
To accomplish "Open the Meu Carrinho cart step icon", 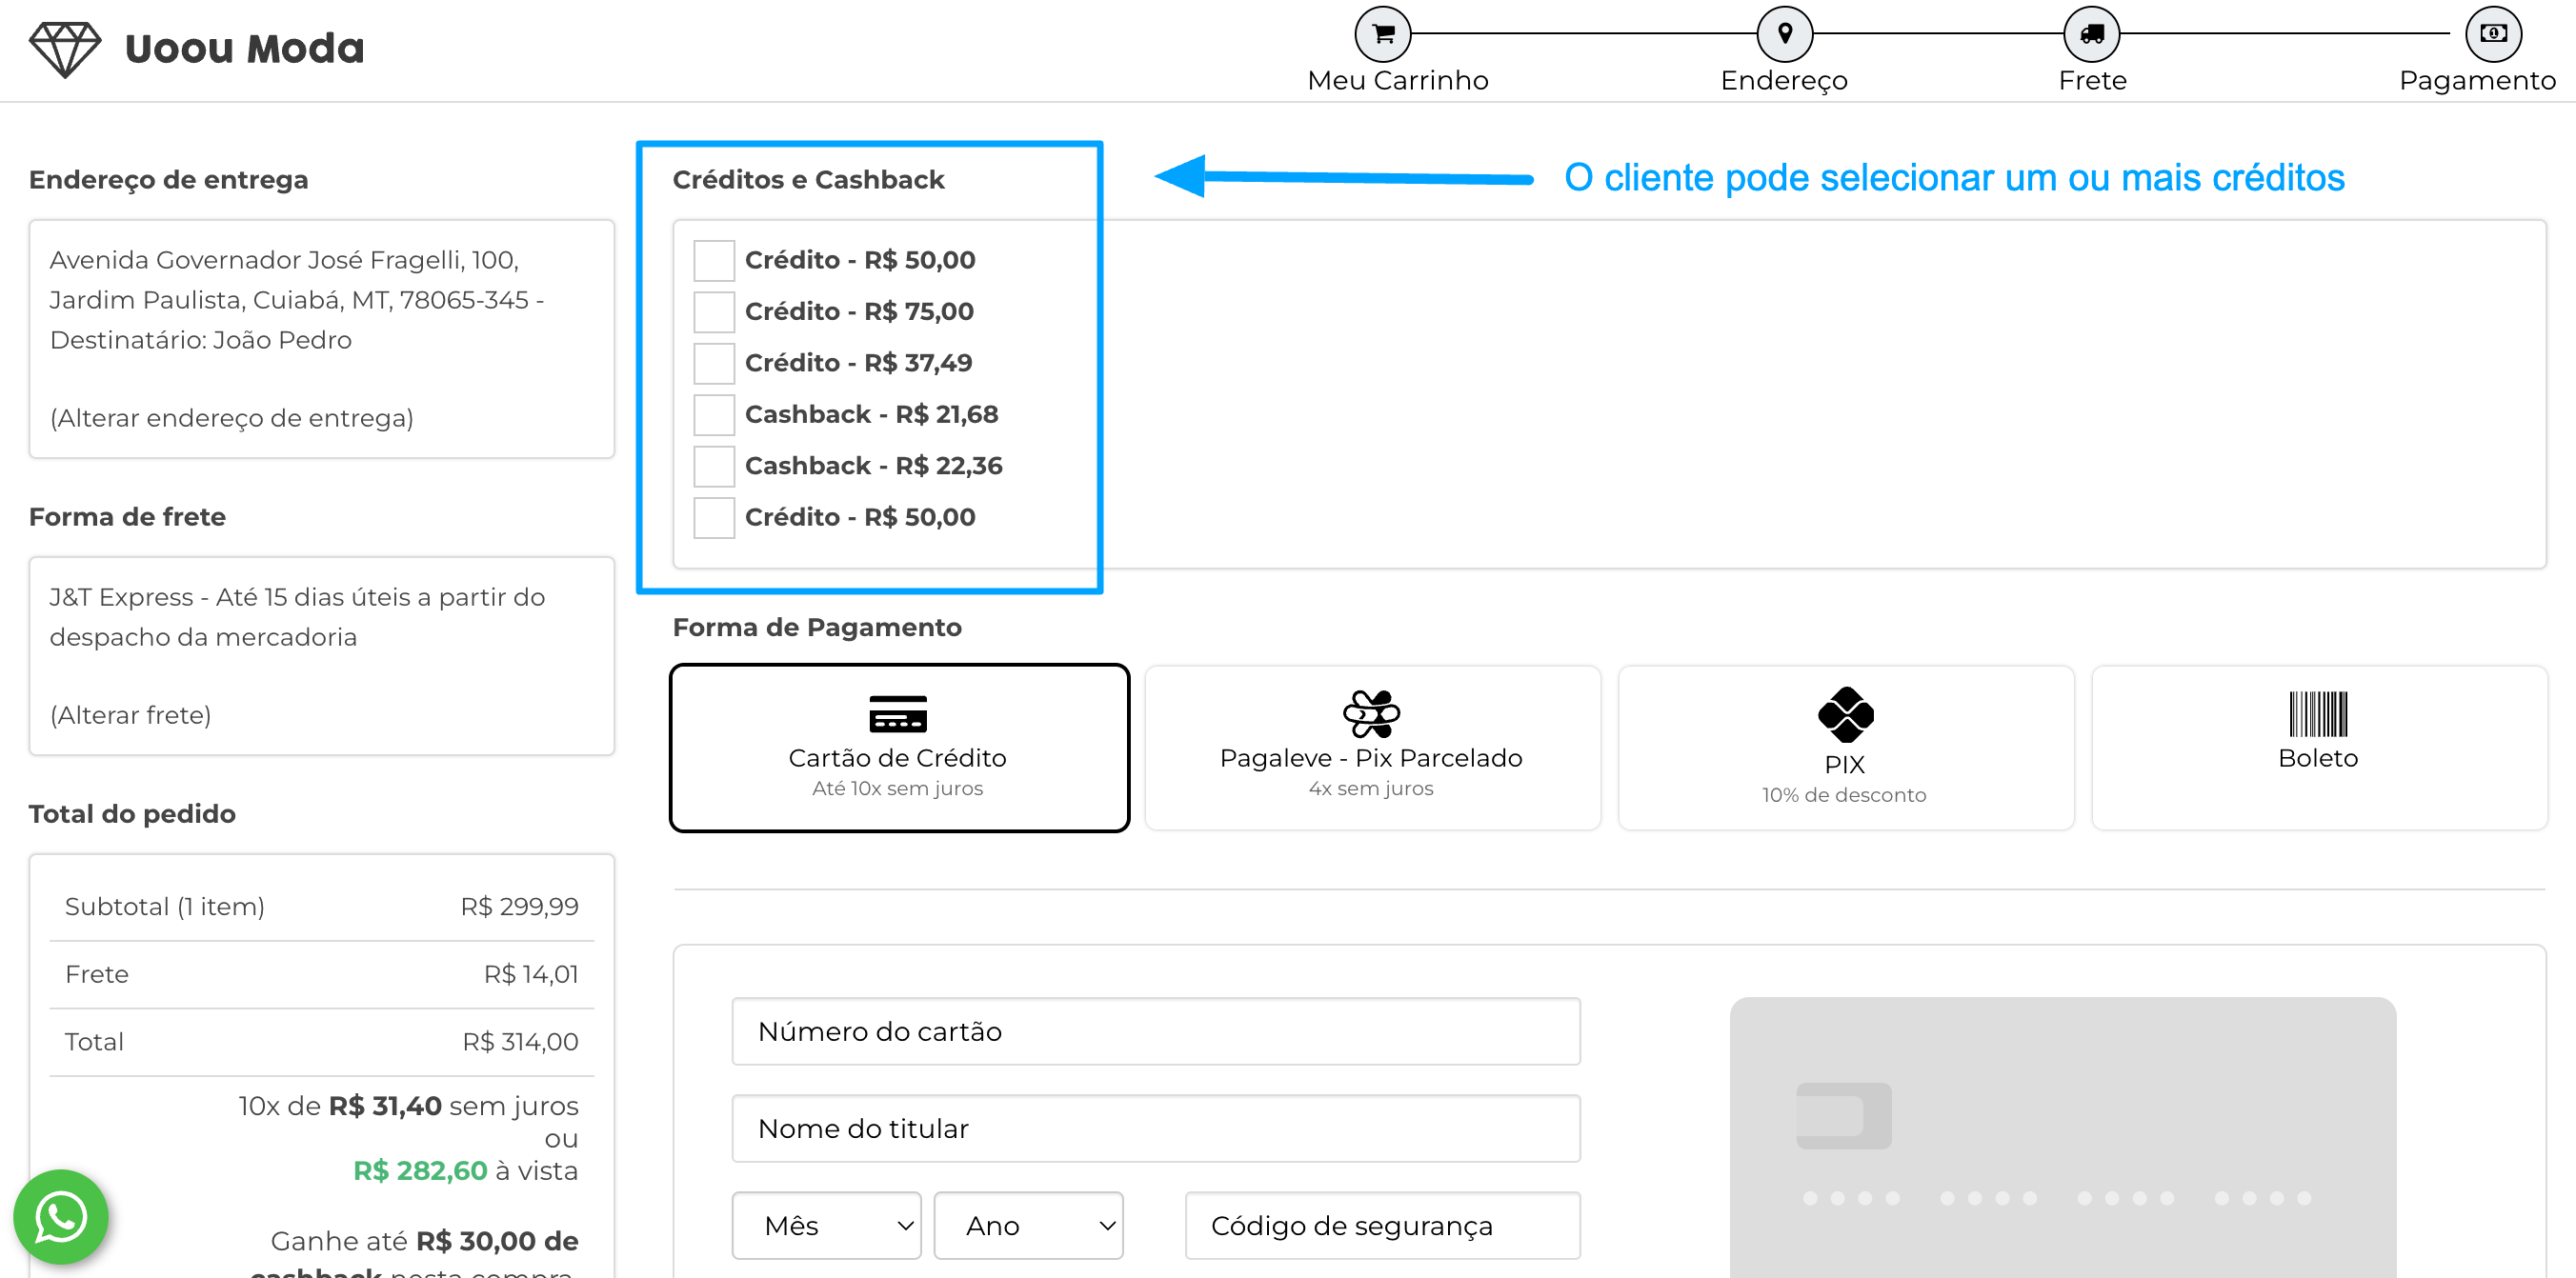I will [x=1382, y=34].
